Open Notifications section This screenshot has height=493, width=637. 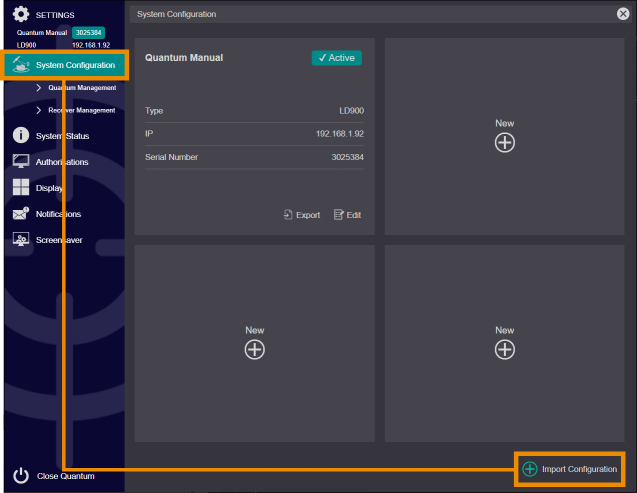click(x=58, y=214)
